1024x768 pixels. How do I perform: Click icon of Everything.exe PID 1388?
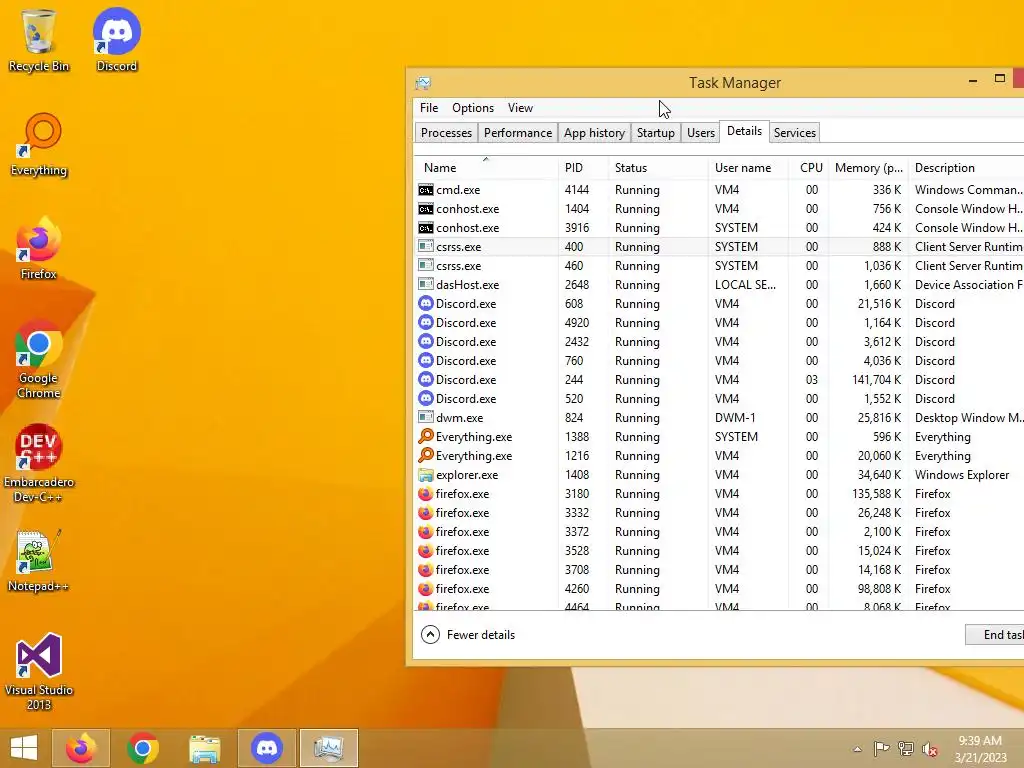point(426,436)
